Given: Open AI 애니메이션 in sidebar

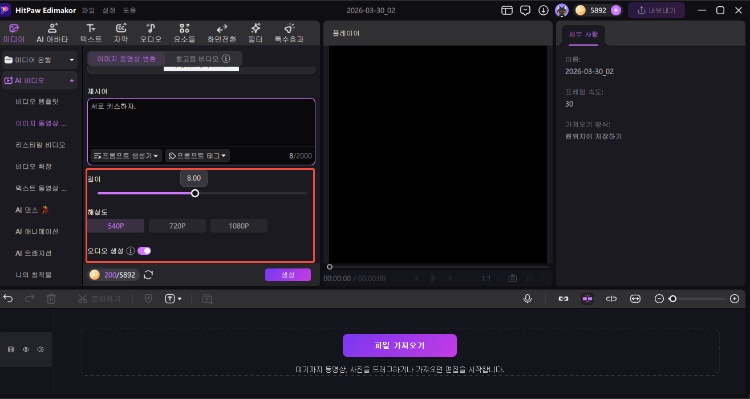Looking at the screenshot, I should (37, 231).
